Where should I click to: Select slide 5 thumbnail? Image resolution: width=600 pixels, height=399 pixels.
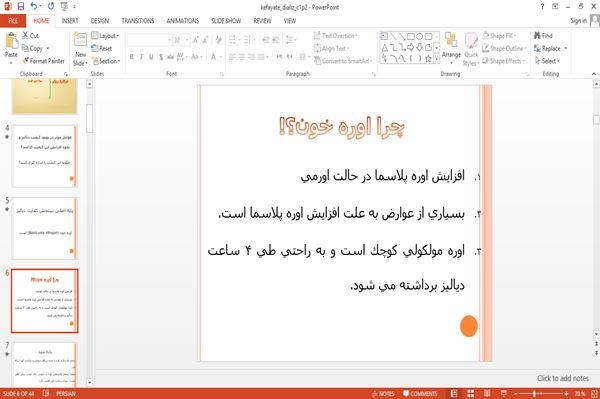[x=44, y=228]
